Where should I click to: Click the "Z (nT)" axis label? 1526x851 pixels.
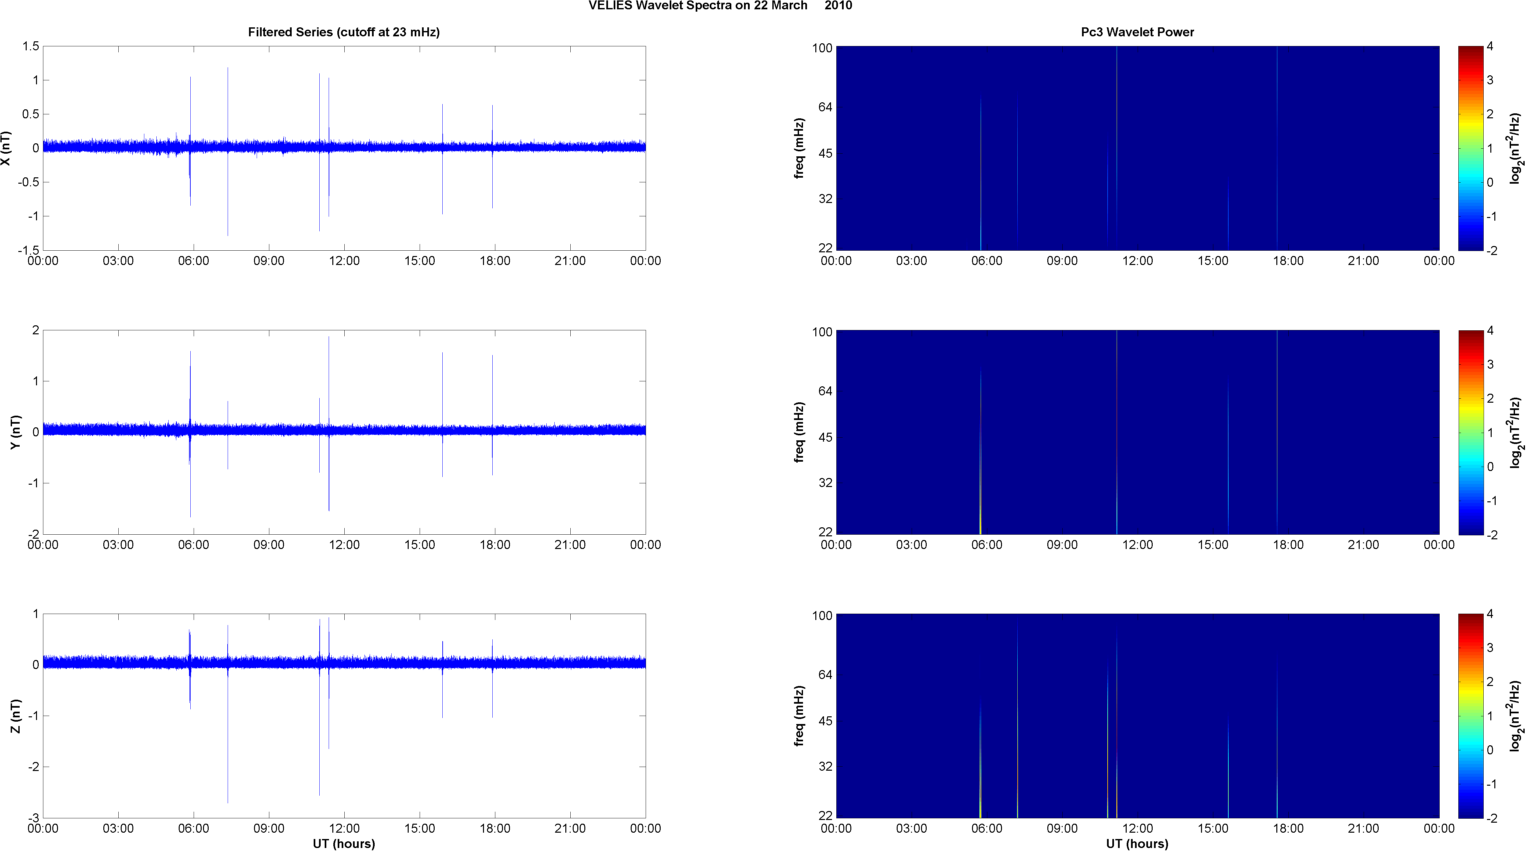pos(15,716)
